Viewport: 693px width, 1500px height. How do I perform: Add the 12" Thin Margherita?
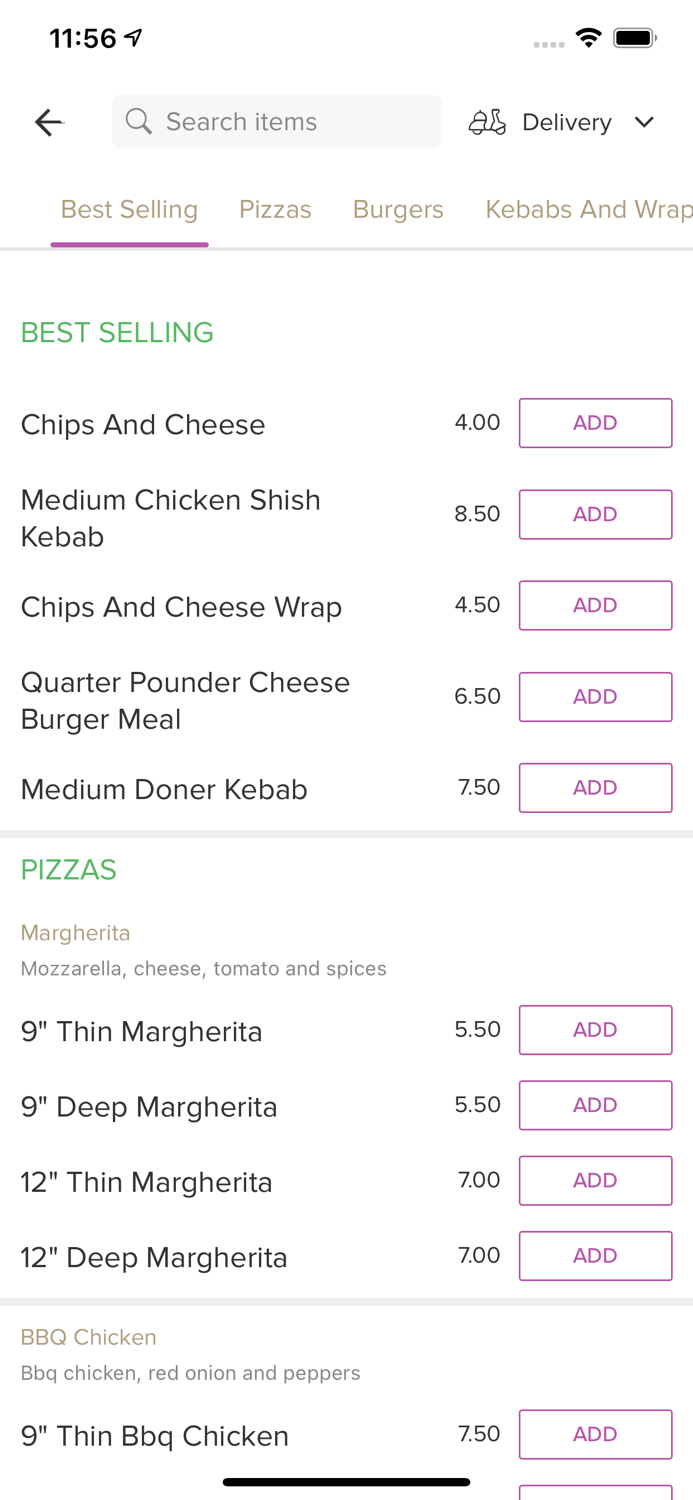click(595, 1180)
